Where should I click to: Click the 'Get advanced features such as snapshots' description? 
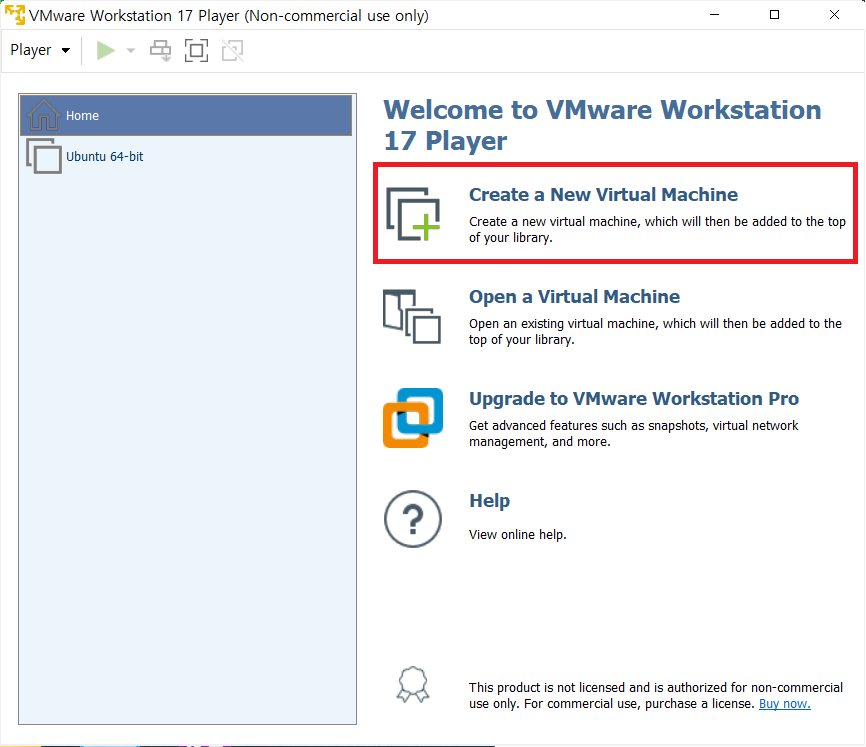[x=633, y=433]
